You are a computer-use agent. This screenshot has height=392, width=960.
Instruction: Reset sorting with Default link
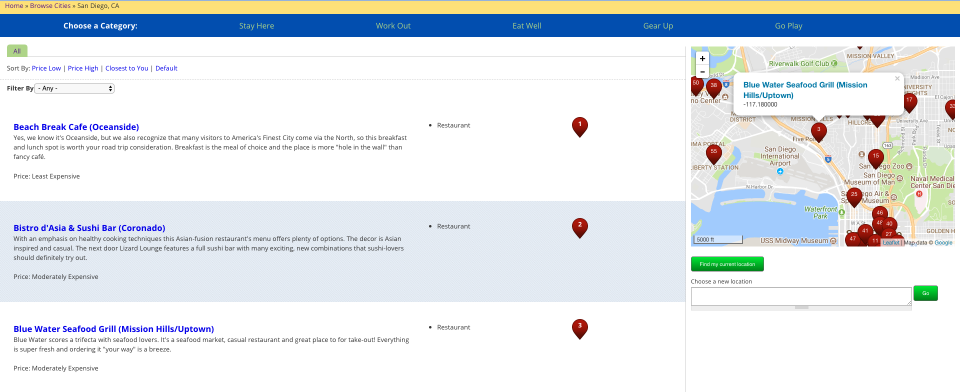167,69
